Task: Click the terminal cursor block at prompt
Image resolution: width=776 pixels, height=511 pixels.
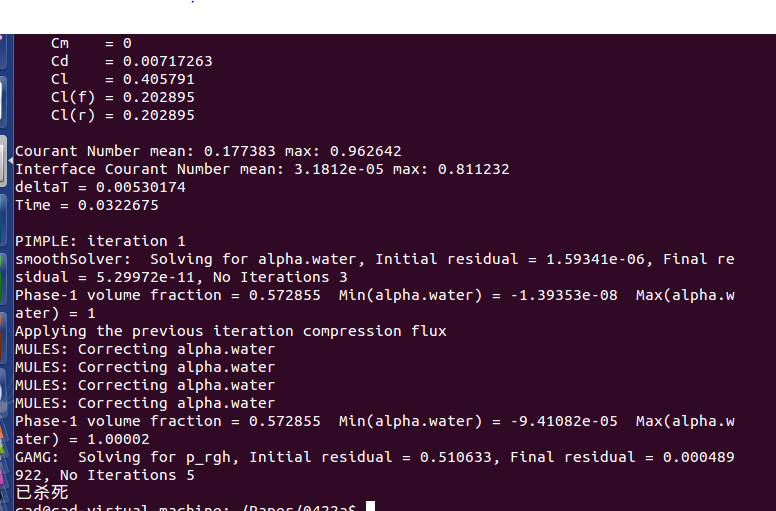Action: [x=370, y=507]
